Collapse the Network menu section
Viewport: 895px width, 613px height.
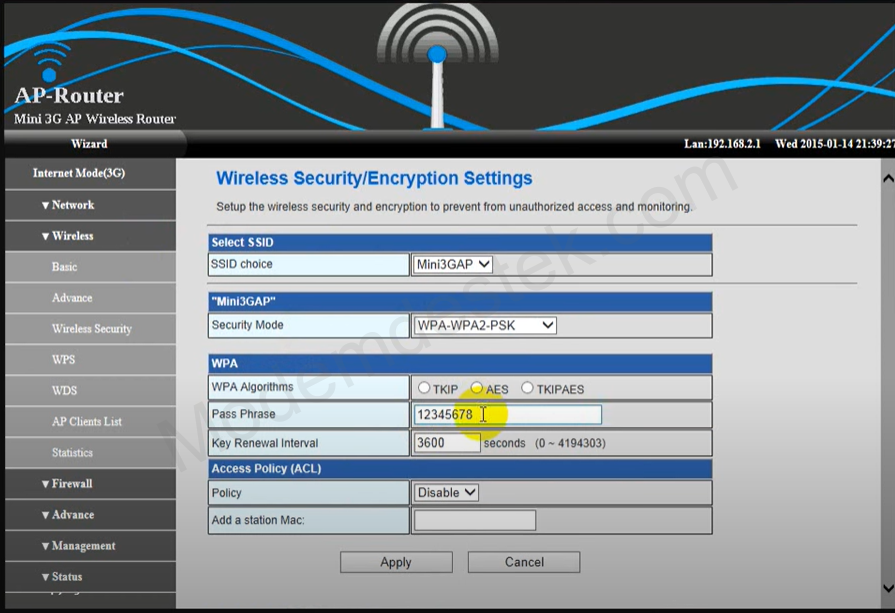tap(68, 205)
